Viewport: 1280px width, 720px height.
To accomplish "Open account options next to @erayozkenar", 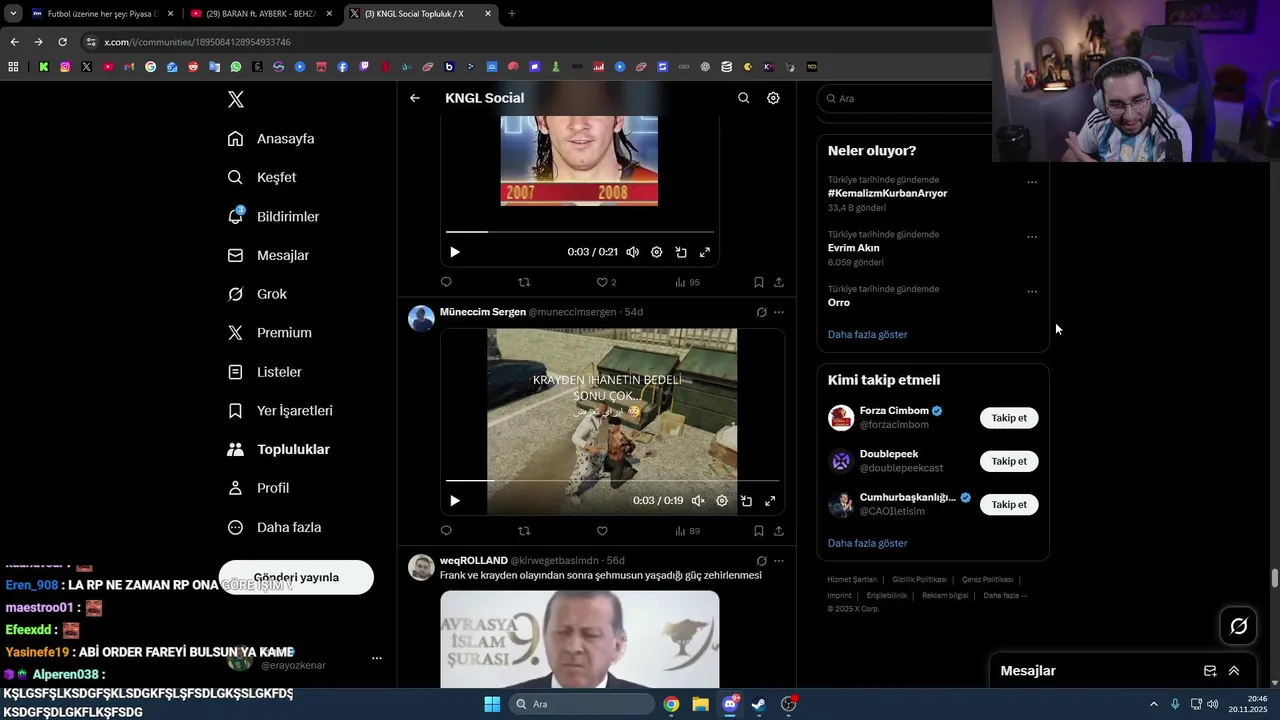I will tap(377, 658).
